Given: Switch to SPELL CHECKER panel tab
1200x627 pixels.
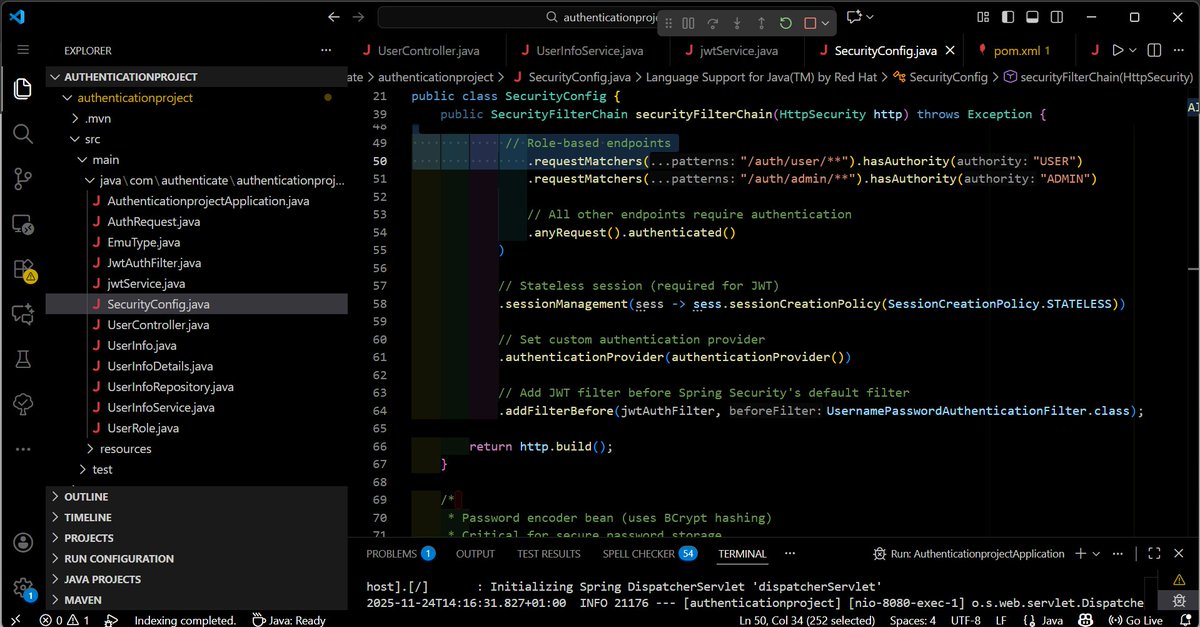Looking at the screenshot, I should [x=649, y=553].
